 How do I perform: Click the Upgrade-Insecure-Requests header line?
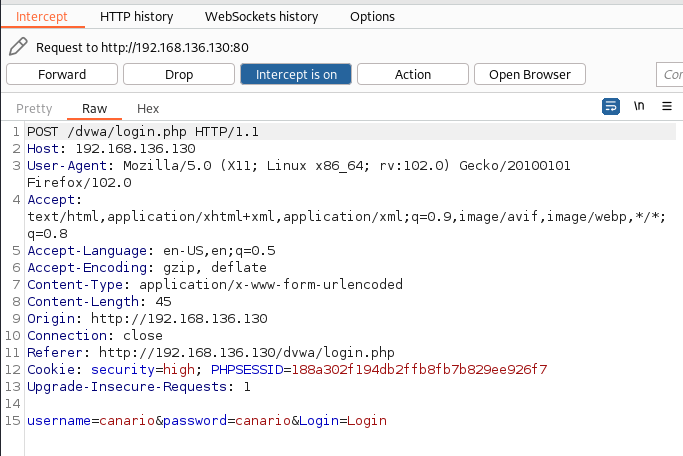[139, 386]
